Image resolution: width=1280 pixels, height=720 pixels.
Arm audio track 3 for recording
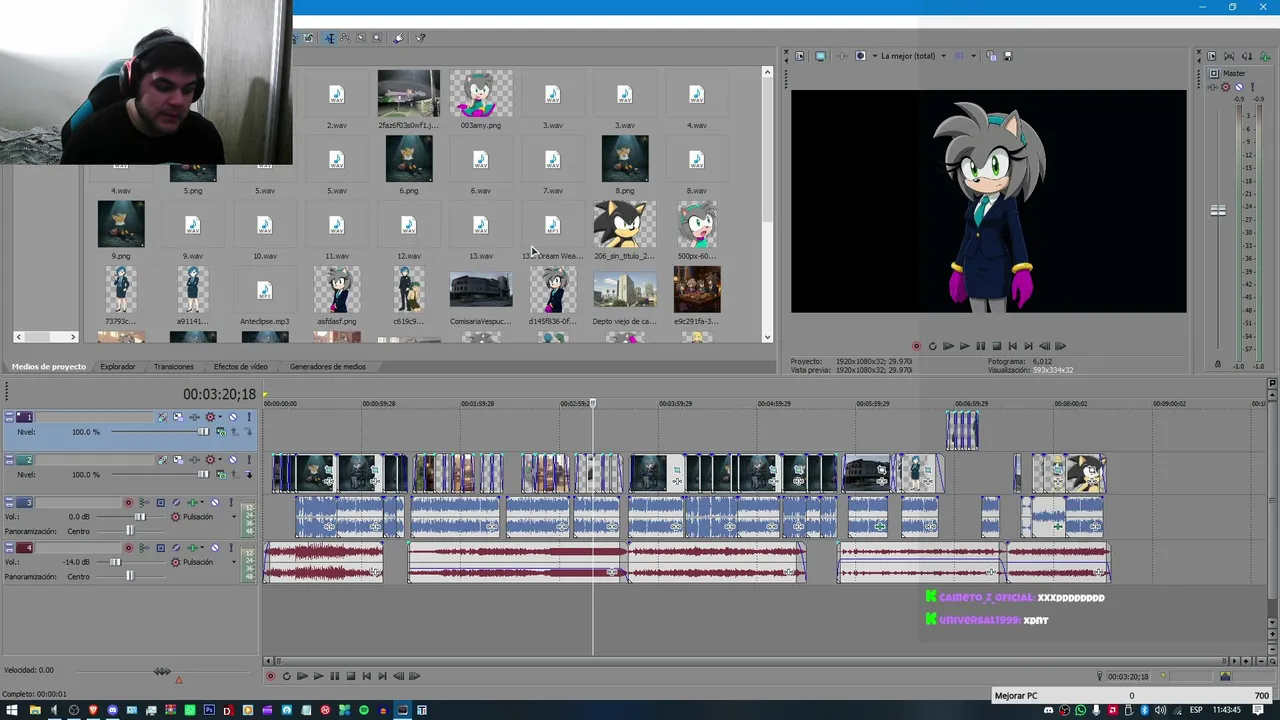click(x=128, y=503)
